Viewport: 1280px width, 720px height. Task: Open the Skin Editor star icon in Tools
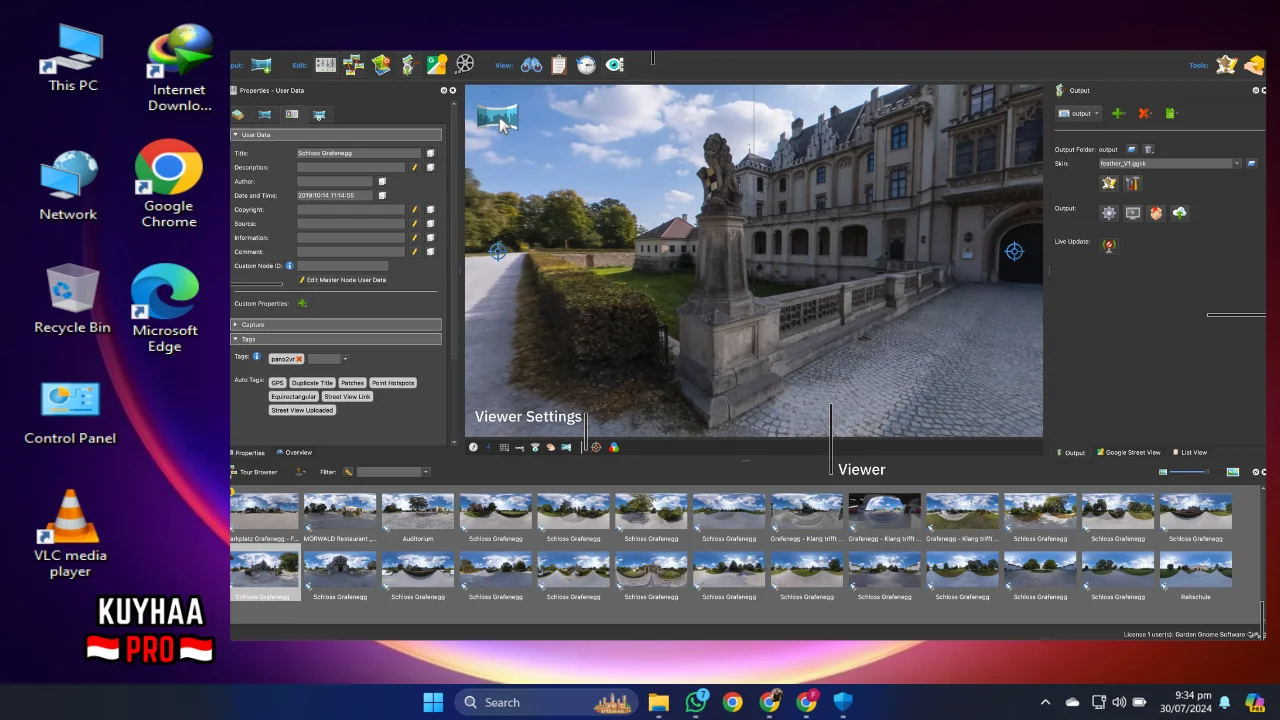coord(1227,65)
